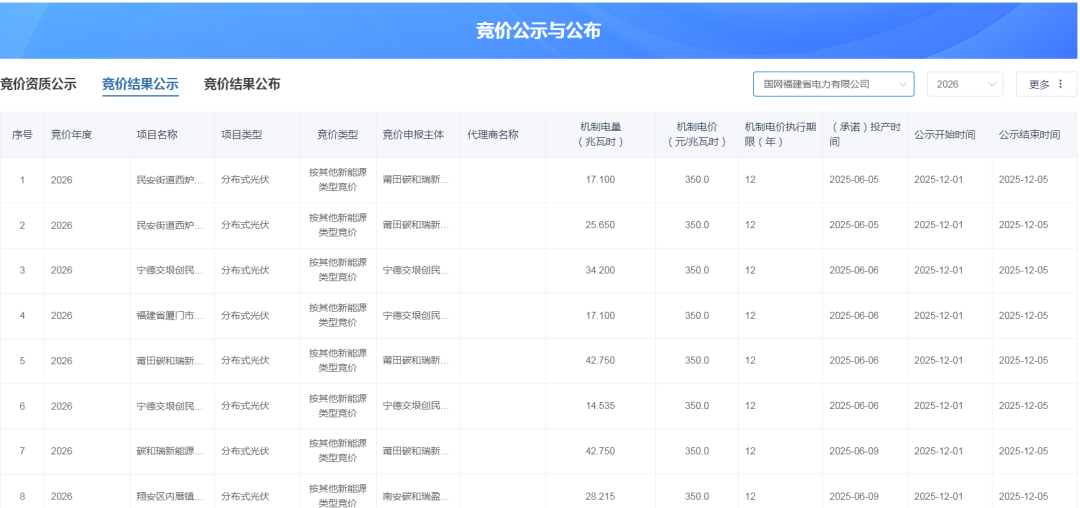Open the 国网福建省电力有限公司 company dropdown
The width and height of the screenshot is (1080, 508).
[832, 84]
